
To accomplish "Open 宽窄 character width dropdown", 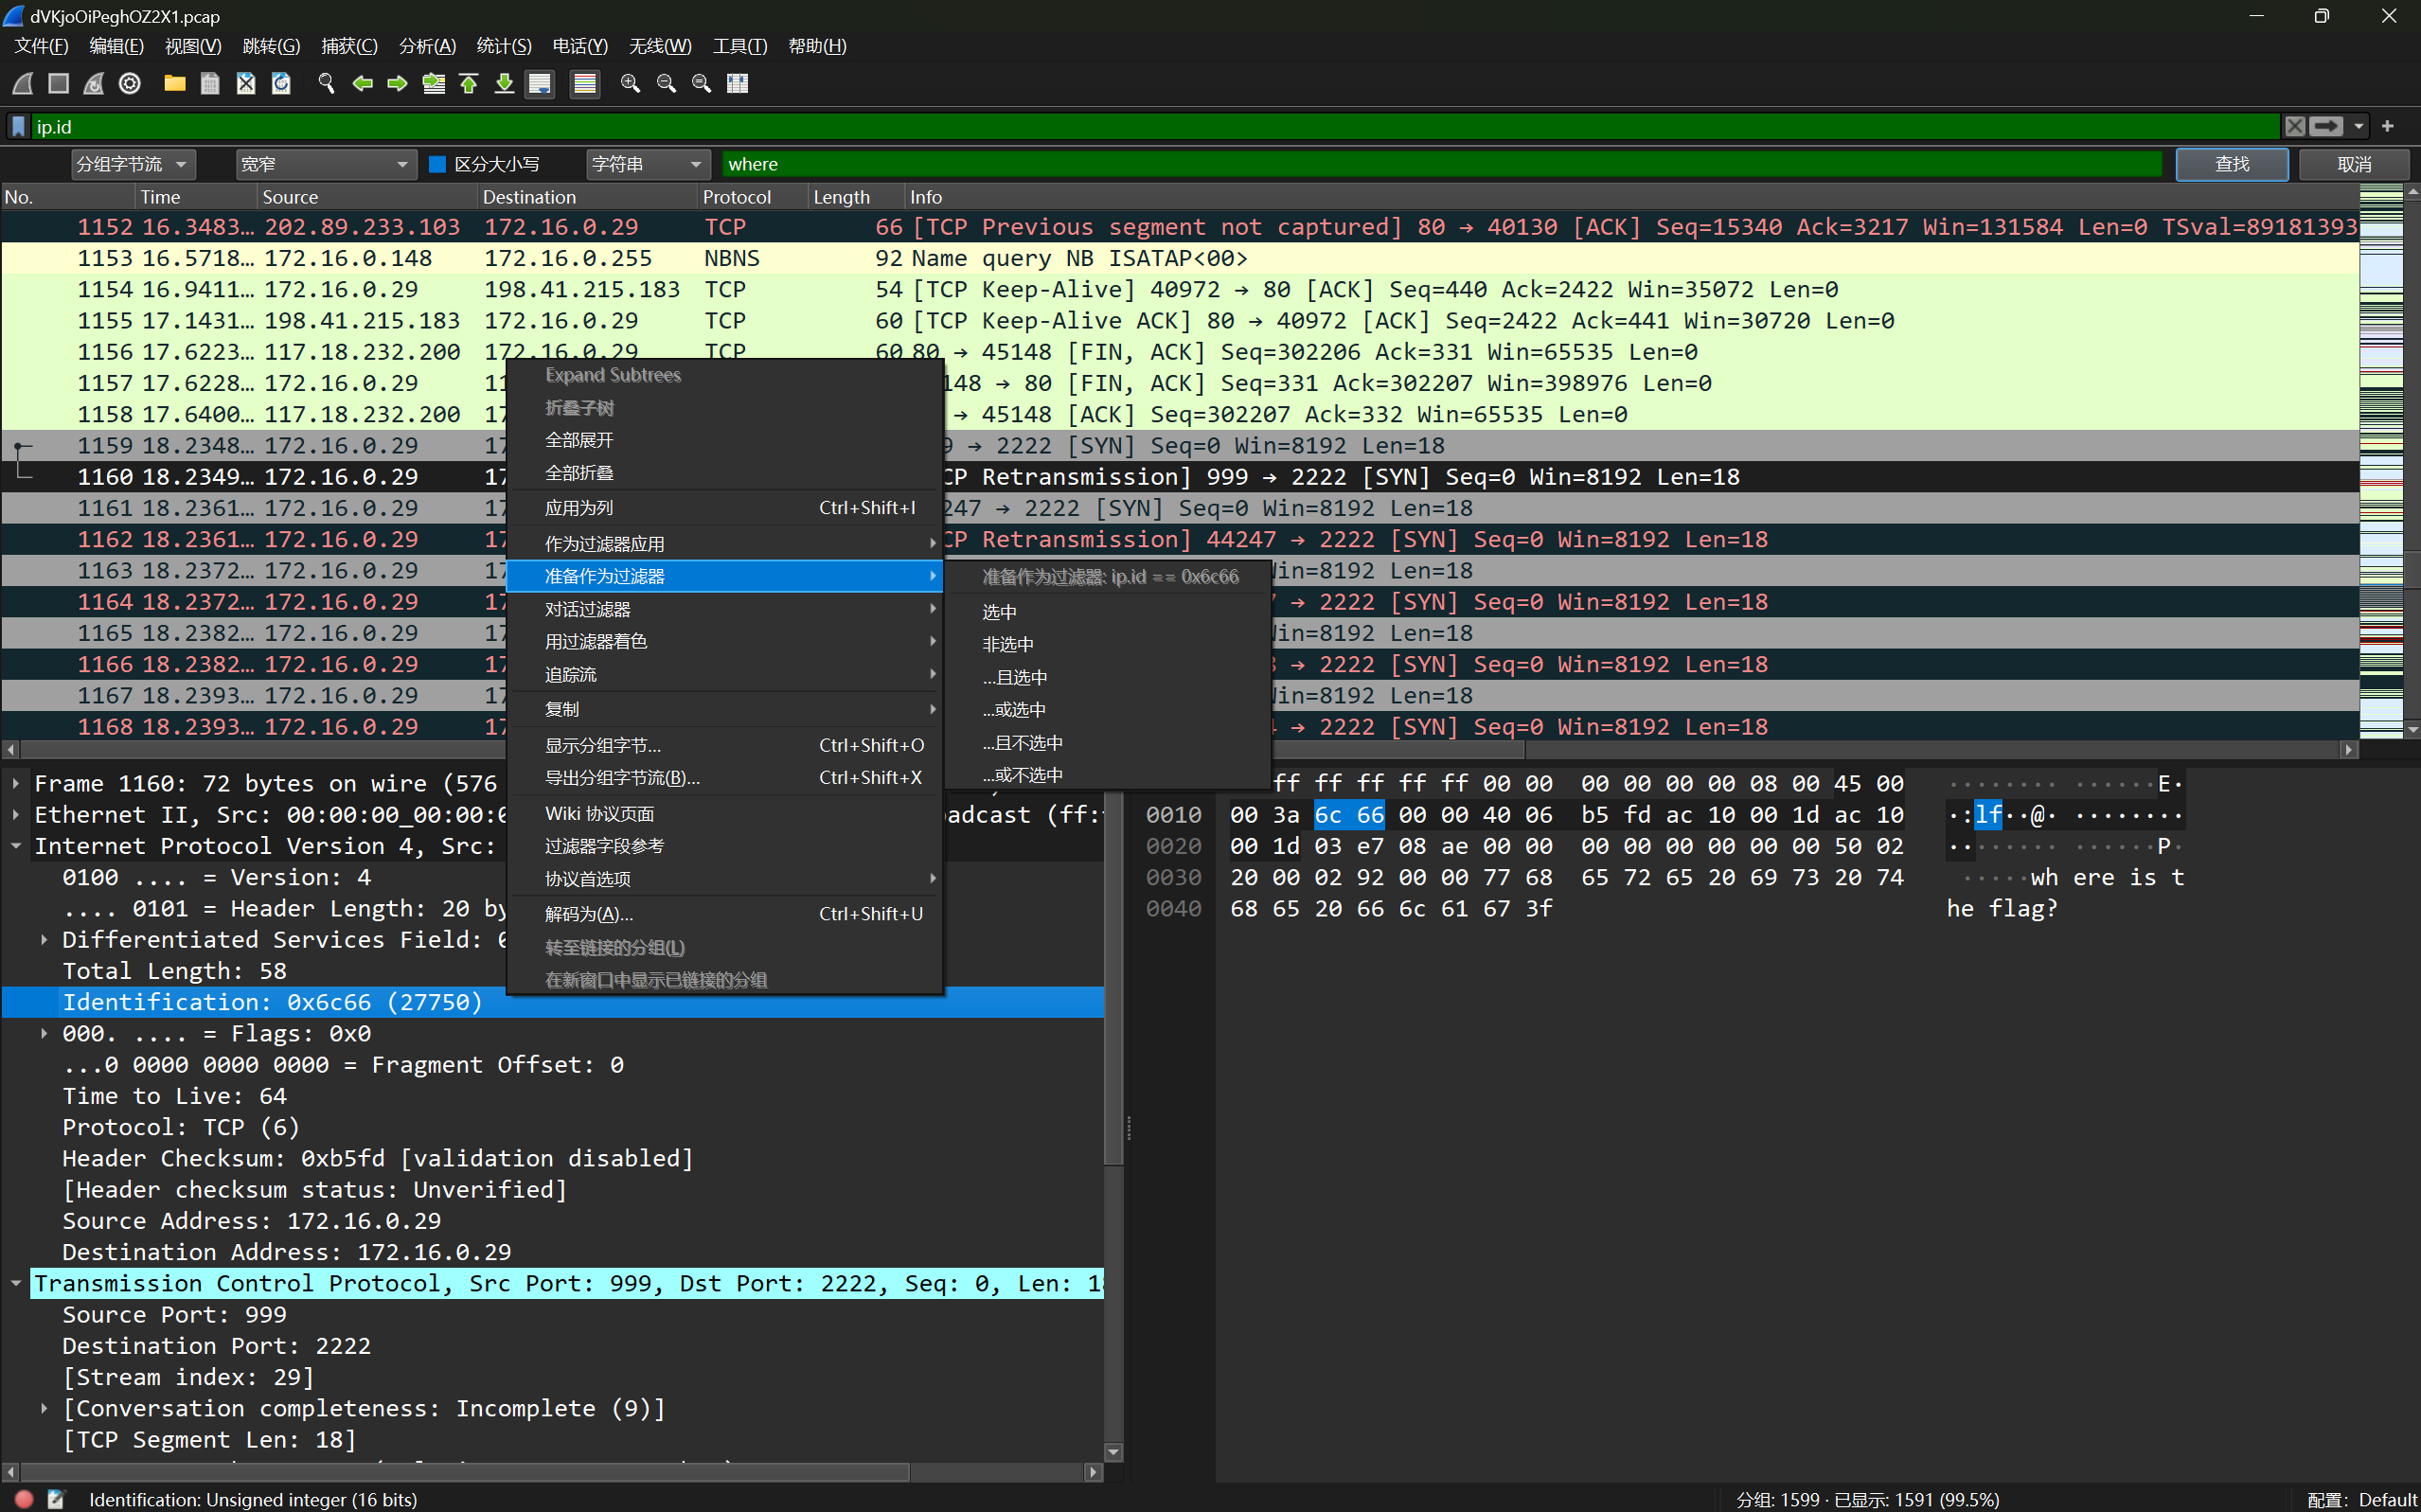I will 326,164.
